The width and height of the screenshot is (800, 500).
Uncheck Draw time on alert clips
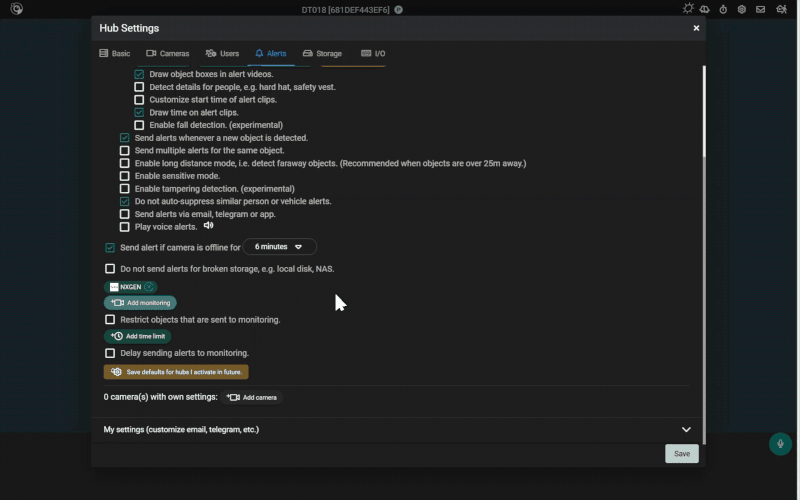point(140,113)
